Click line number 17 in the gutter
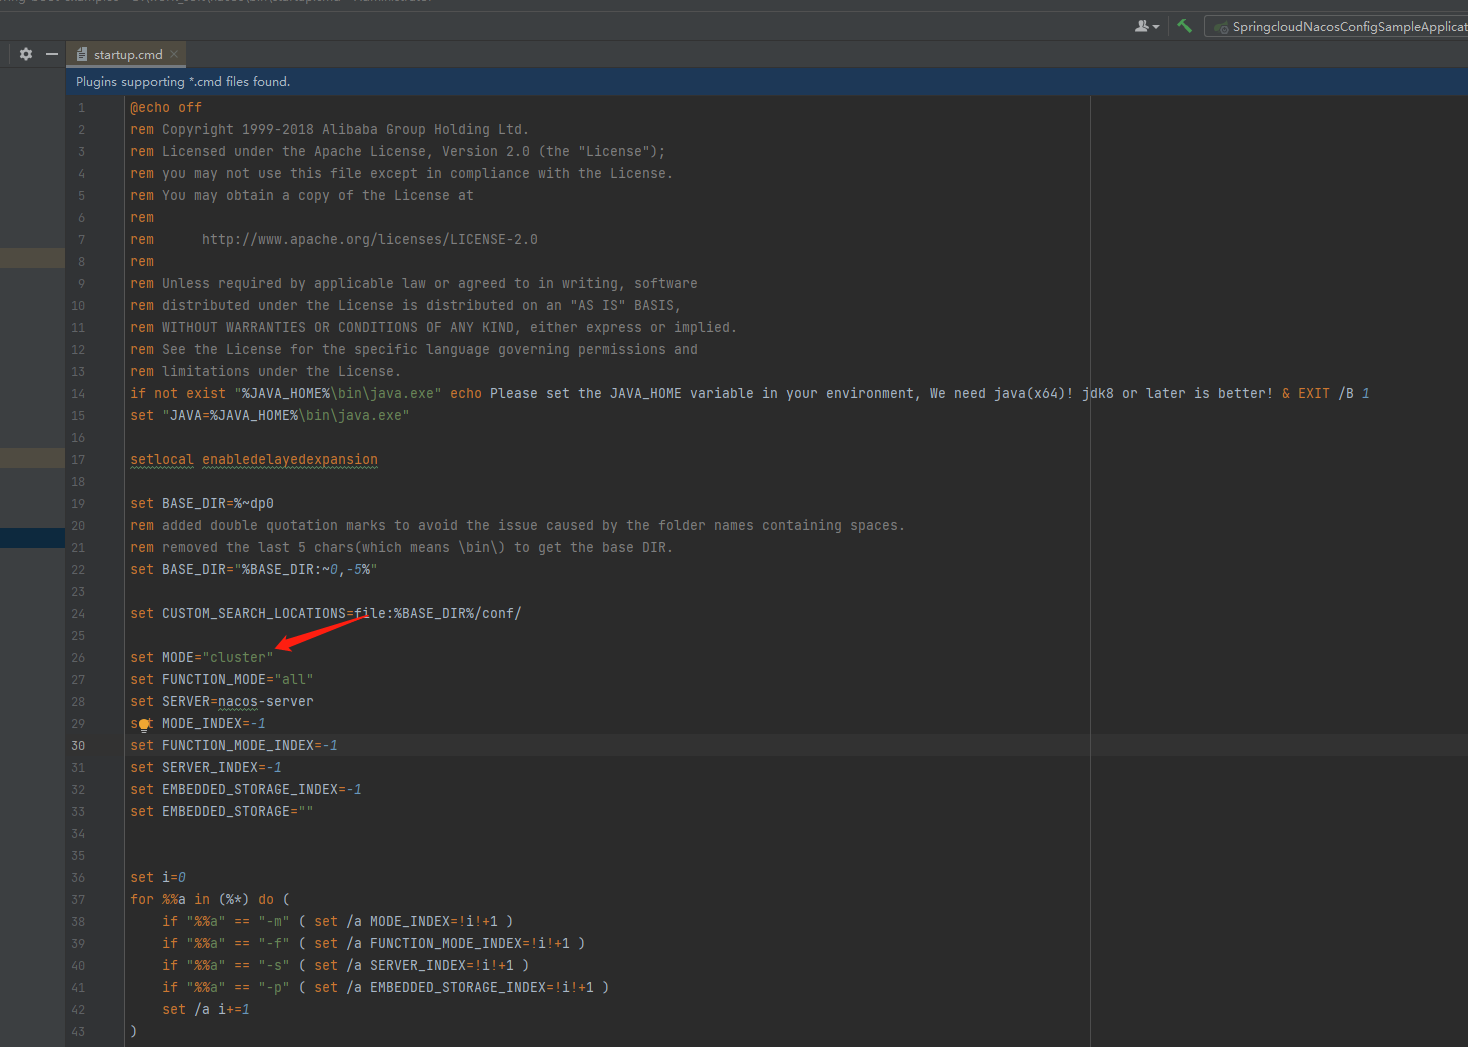The image size is (1468, 1047). coord(78,460)
